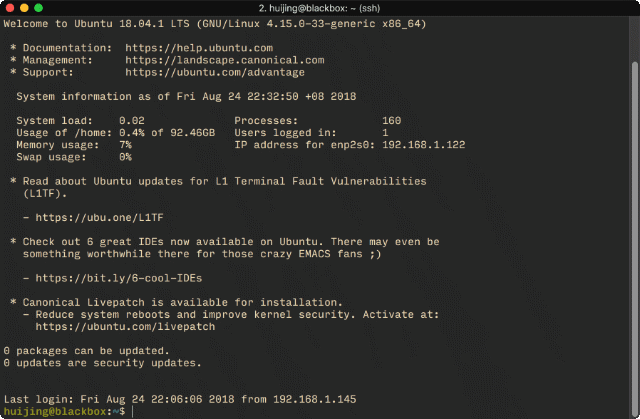Open the help.ubuntu.com documentation link
This screenshot has height=419, width=640.
[x=199, y=48]
